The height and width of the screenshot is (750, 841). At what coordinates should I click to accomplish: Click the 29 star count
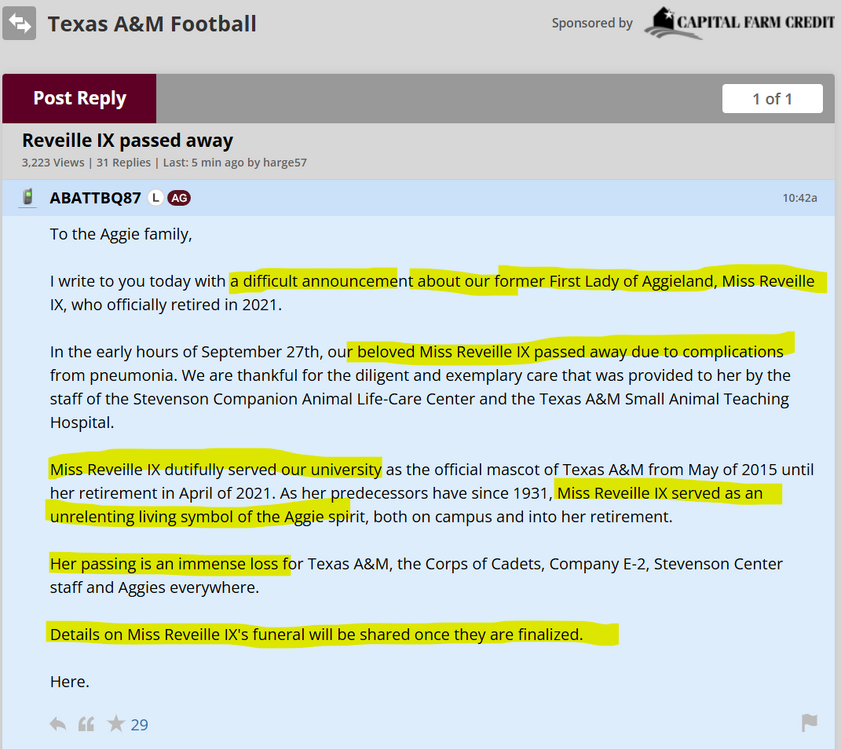point(140,724)
